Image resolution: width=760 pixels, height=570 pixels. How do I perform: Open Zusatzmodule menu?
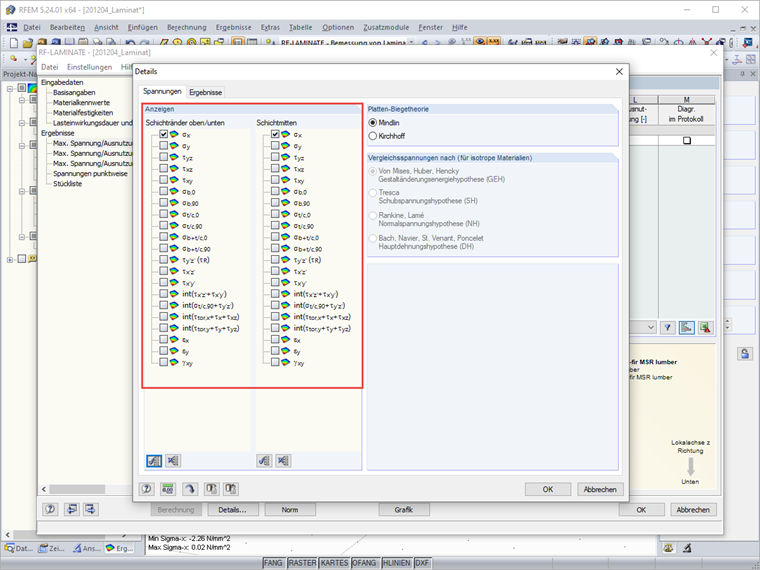pos(386,28)
